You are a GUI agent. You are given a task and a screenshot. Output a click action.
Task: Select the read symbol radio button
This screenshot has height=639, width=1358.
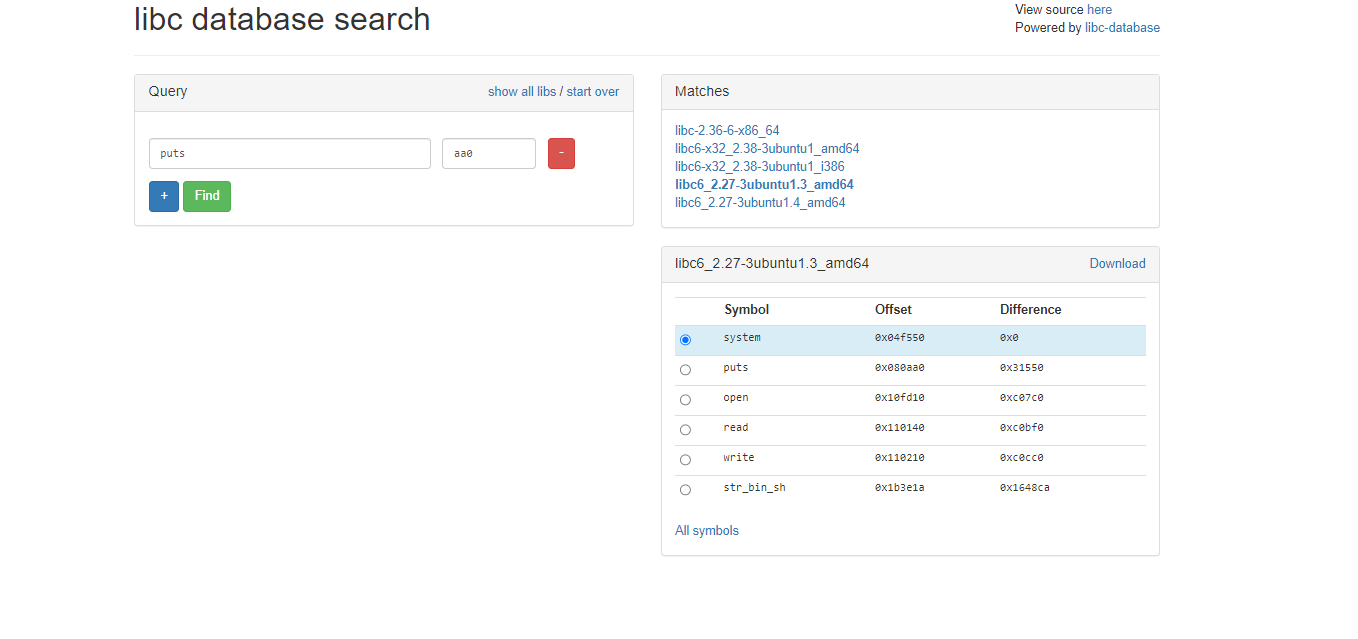pos(685,430)
